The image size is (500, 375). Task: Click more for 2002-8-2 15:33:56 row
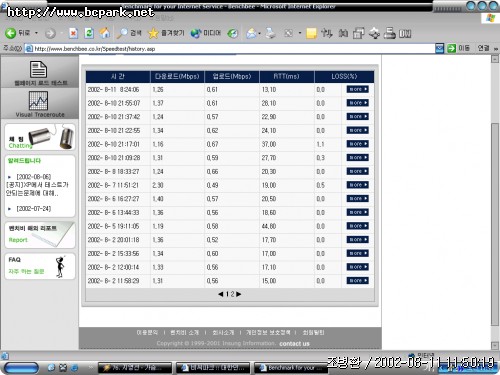[357, 253]
